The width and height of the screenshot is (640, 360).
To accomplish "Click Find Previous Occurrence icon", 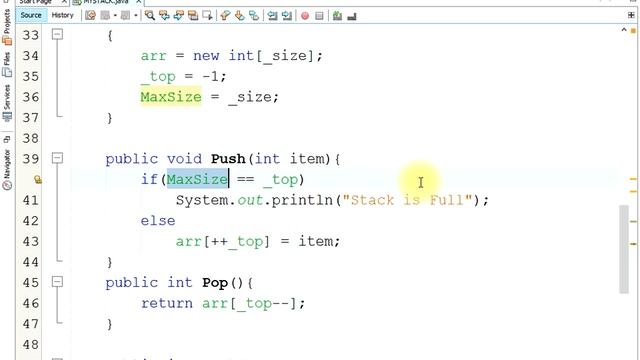I will (x=164, y=16).
